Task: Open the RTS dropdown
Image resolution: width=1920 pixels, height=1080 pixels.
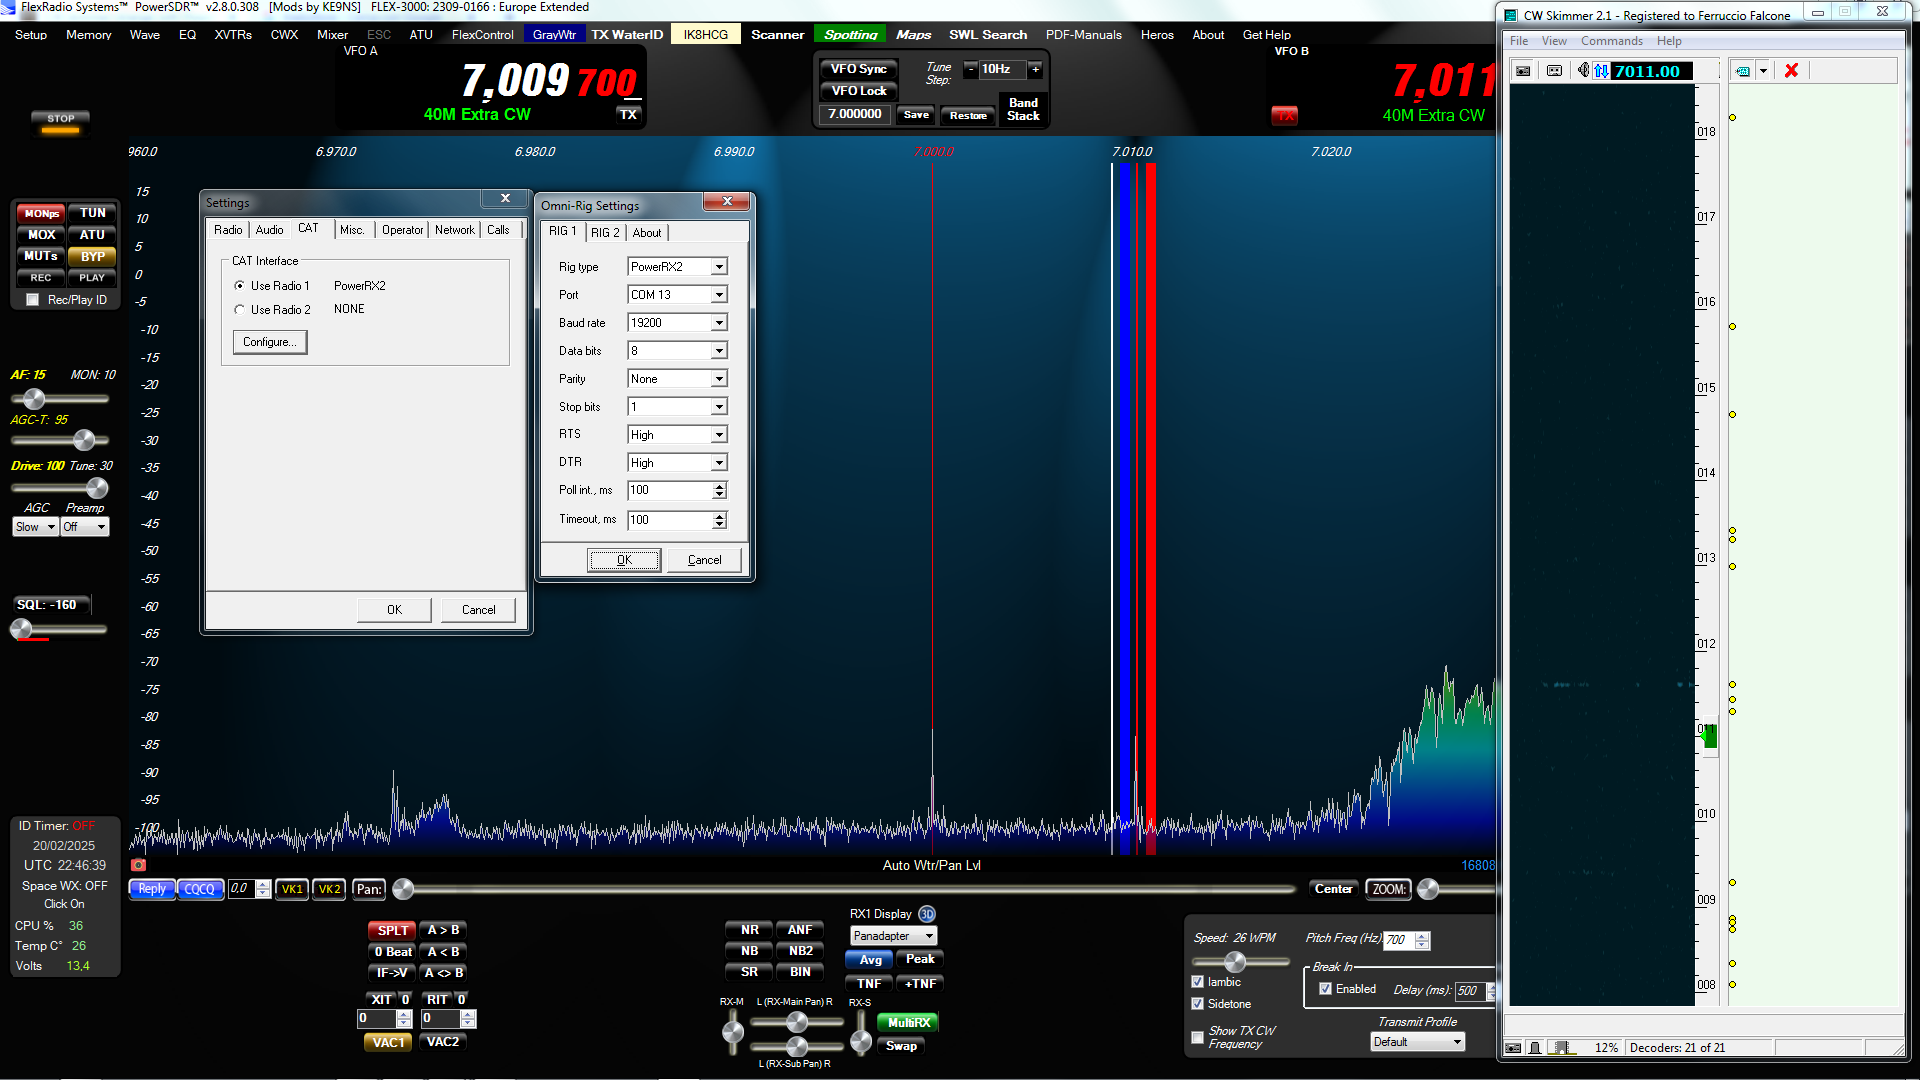Action: tap(719, 435)
